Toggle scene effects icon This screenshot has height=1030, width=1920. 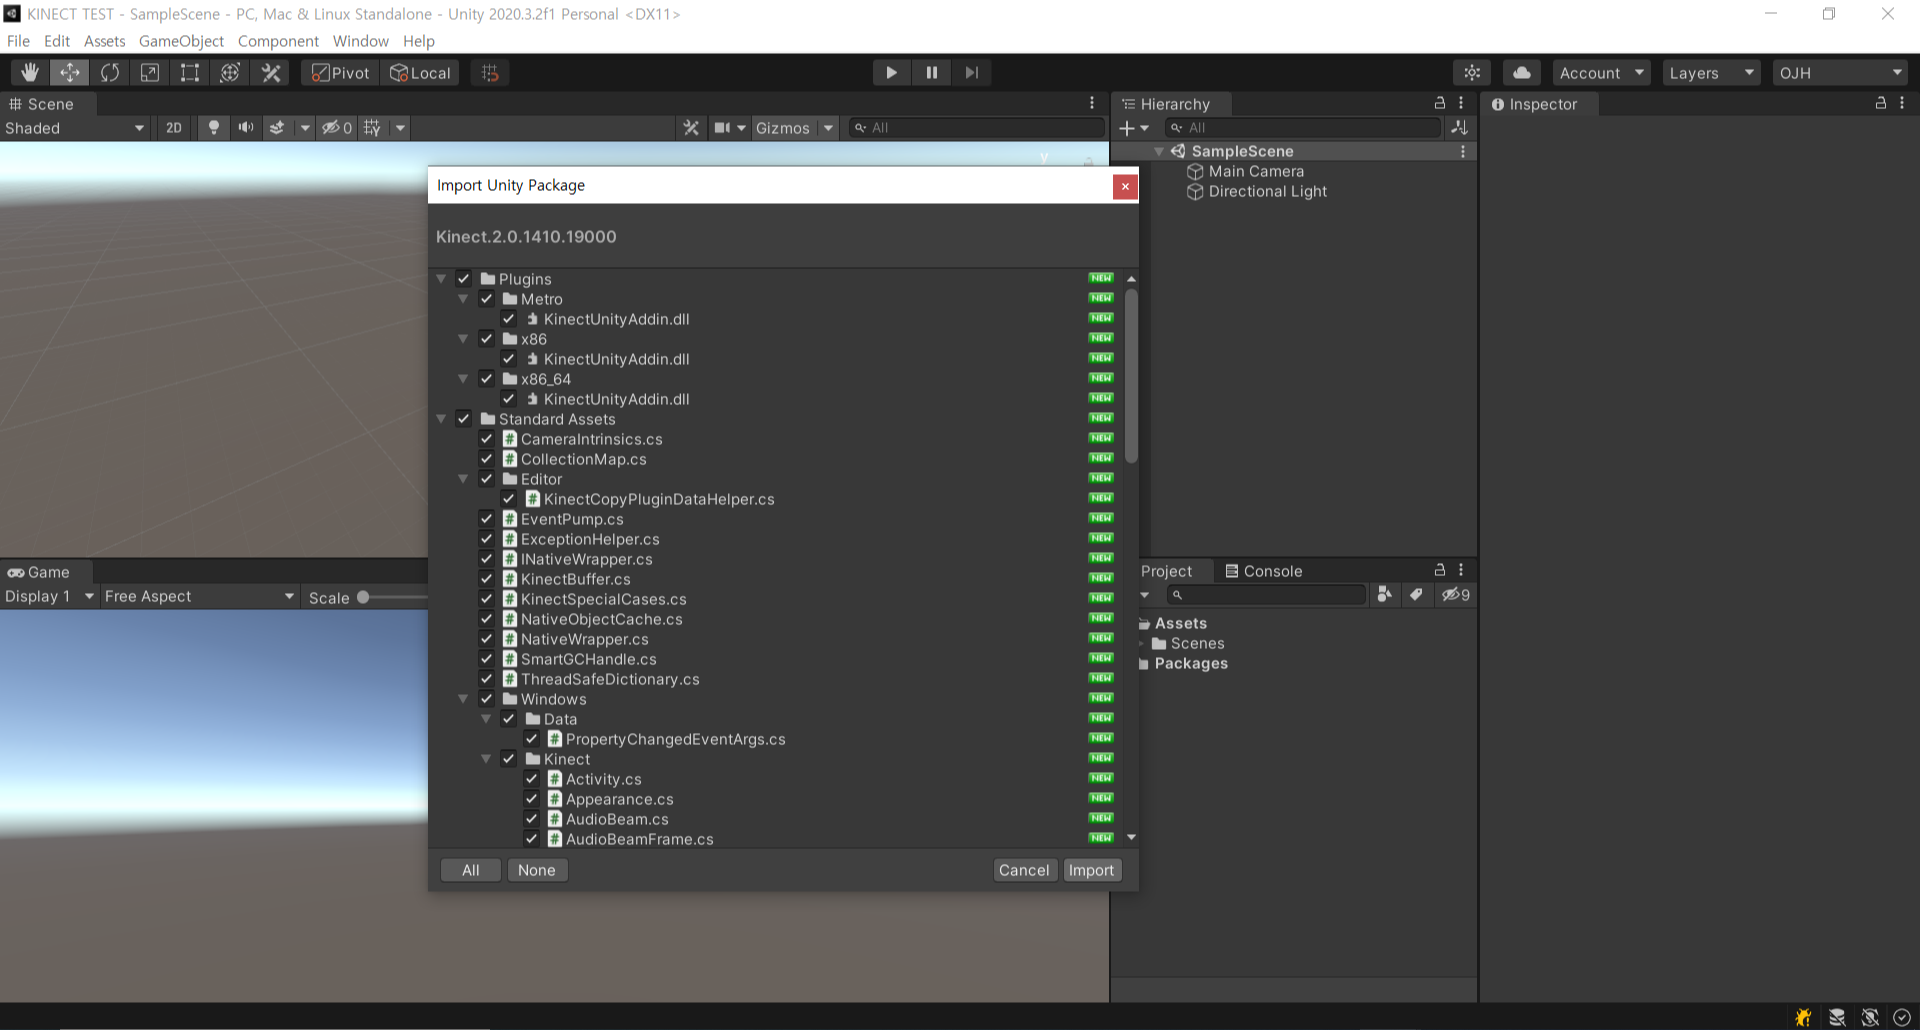[x=277, y=127]
